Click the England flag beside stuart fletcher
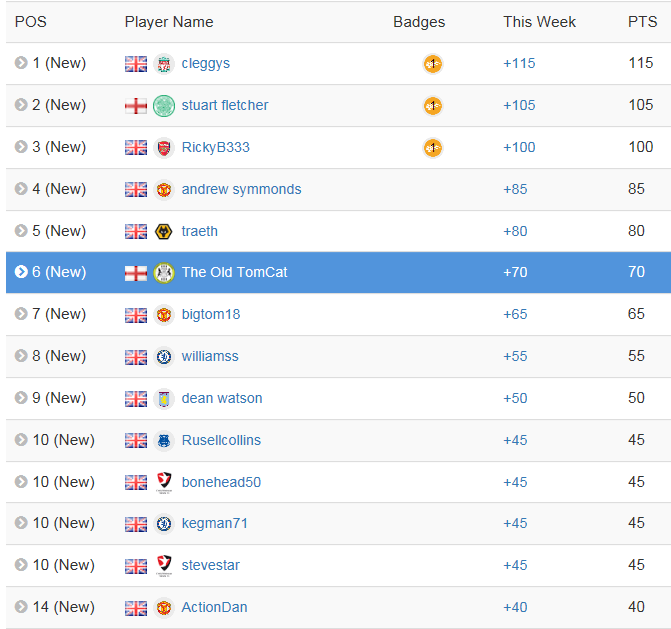This screenshot has height=629, width=671. click(x=136, y=106)
